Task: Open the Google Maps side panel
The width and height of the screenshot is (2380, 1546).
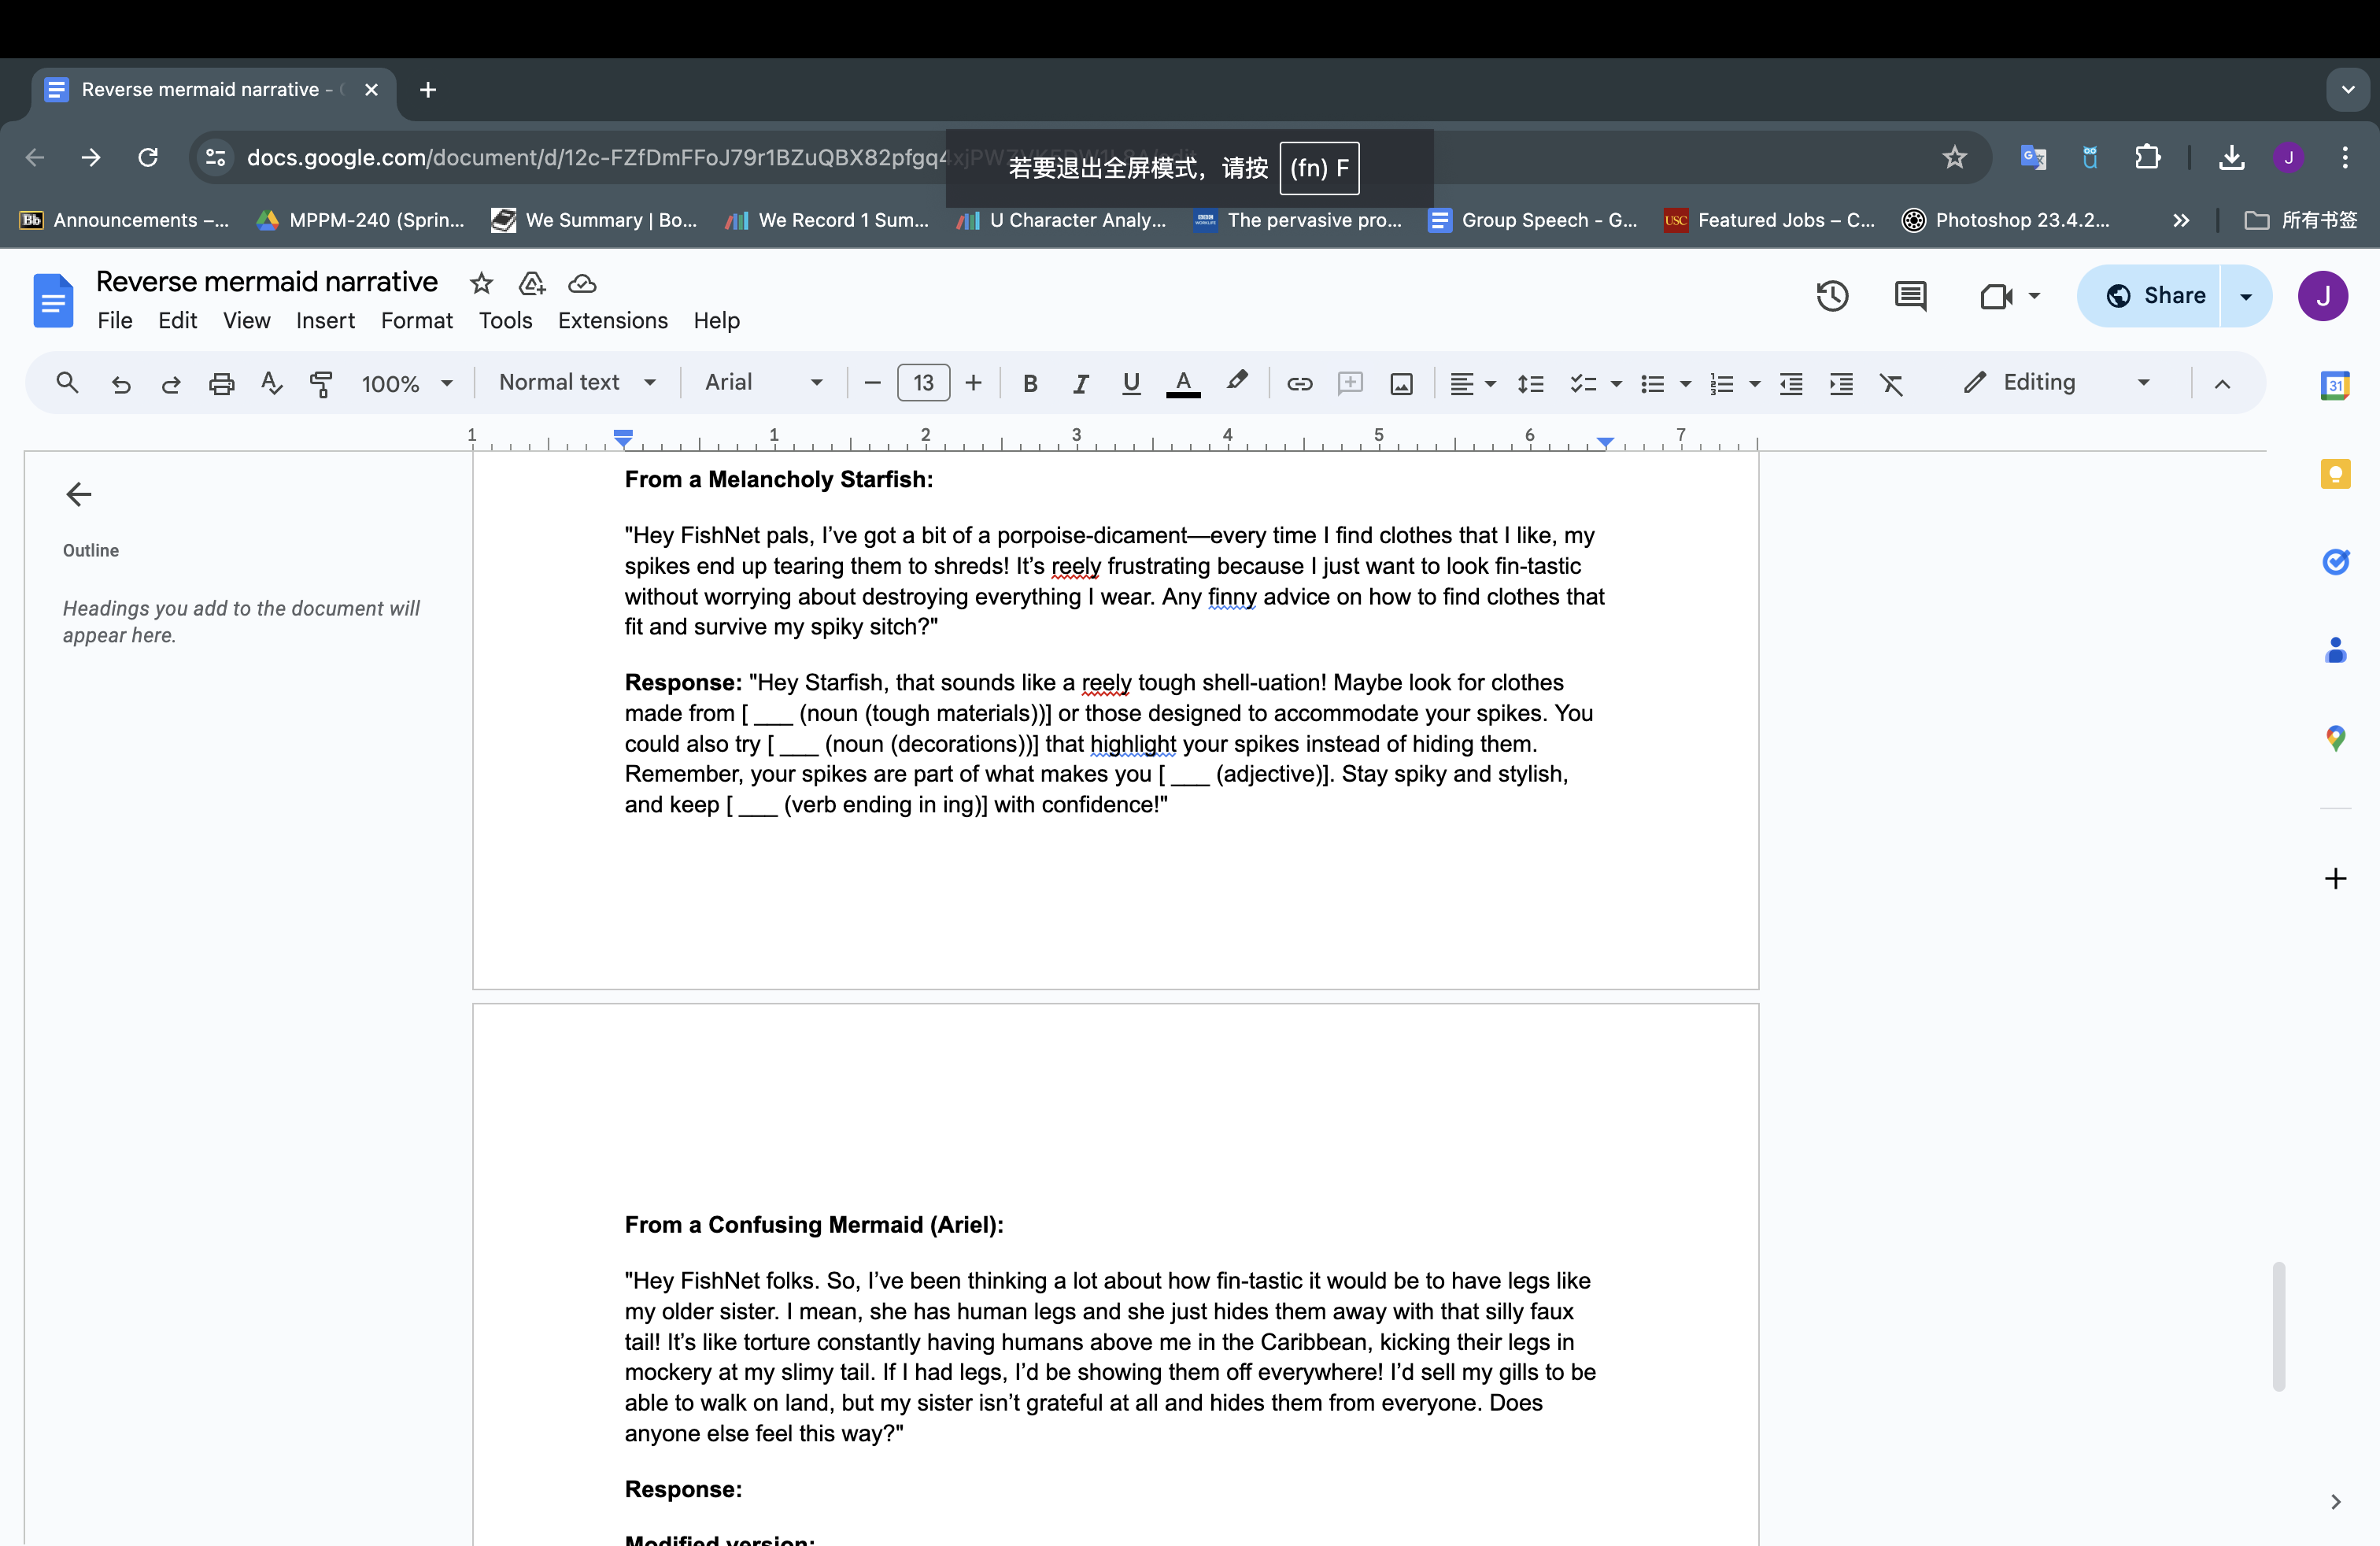Action: [2335, 738]
